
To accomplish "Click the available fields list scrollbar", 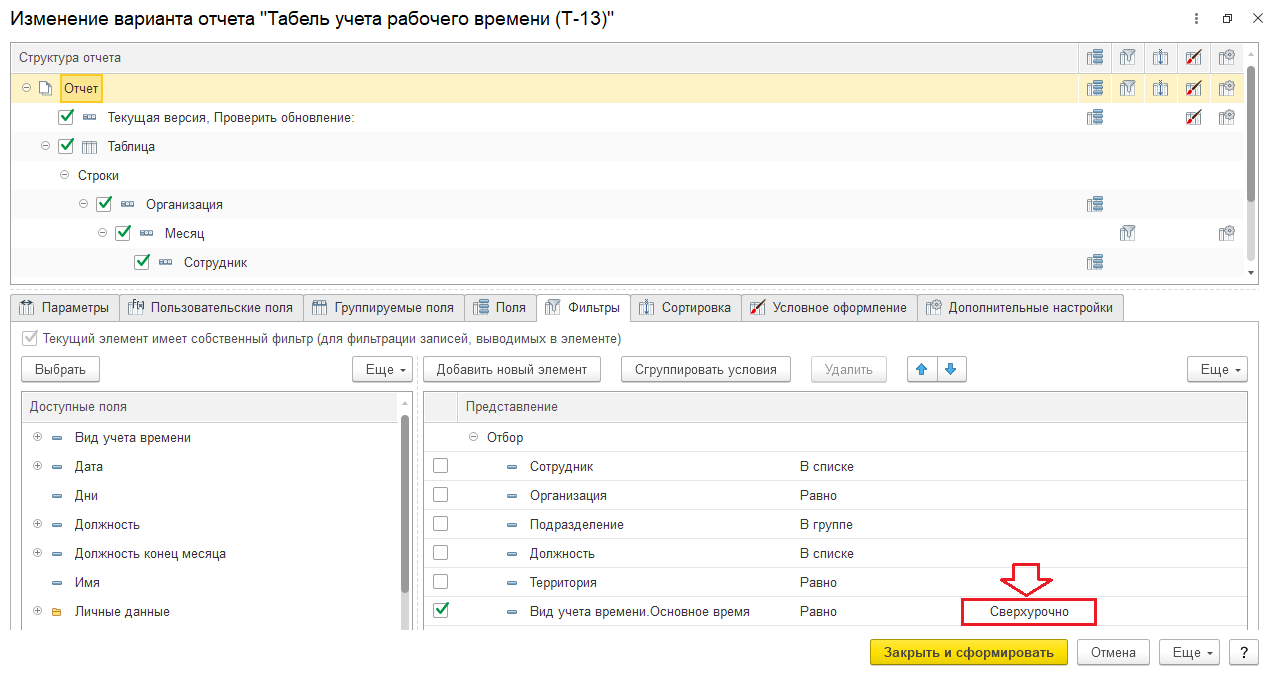I will (x=405, y=500).
